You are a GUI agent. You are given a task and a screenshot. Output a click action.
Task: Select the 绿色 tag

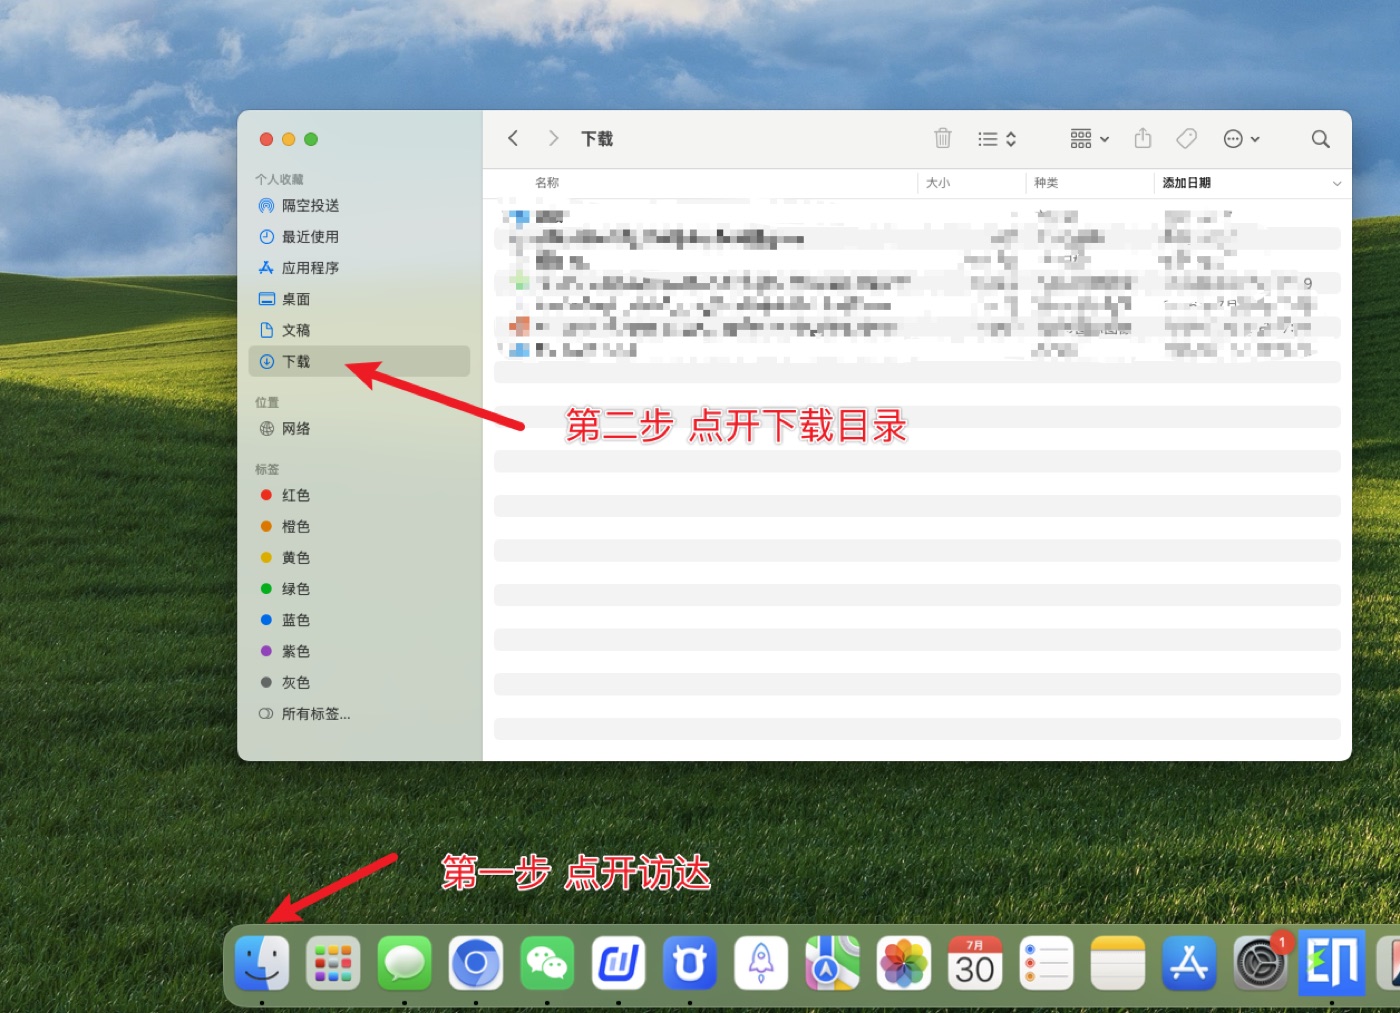coord(359,589)
